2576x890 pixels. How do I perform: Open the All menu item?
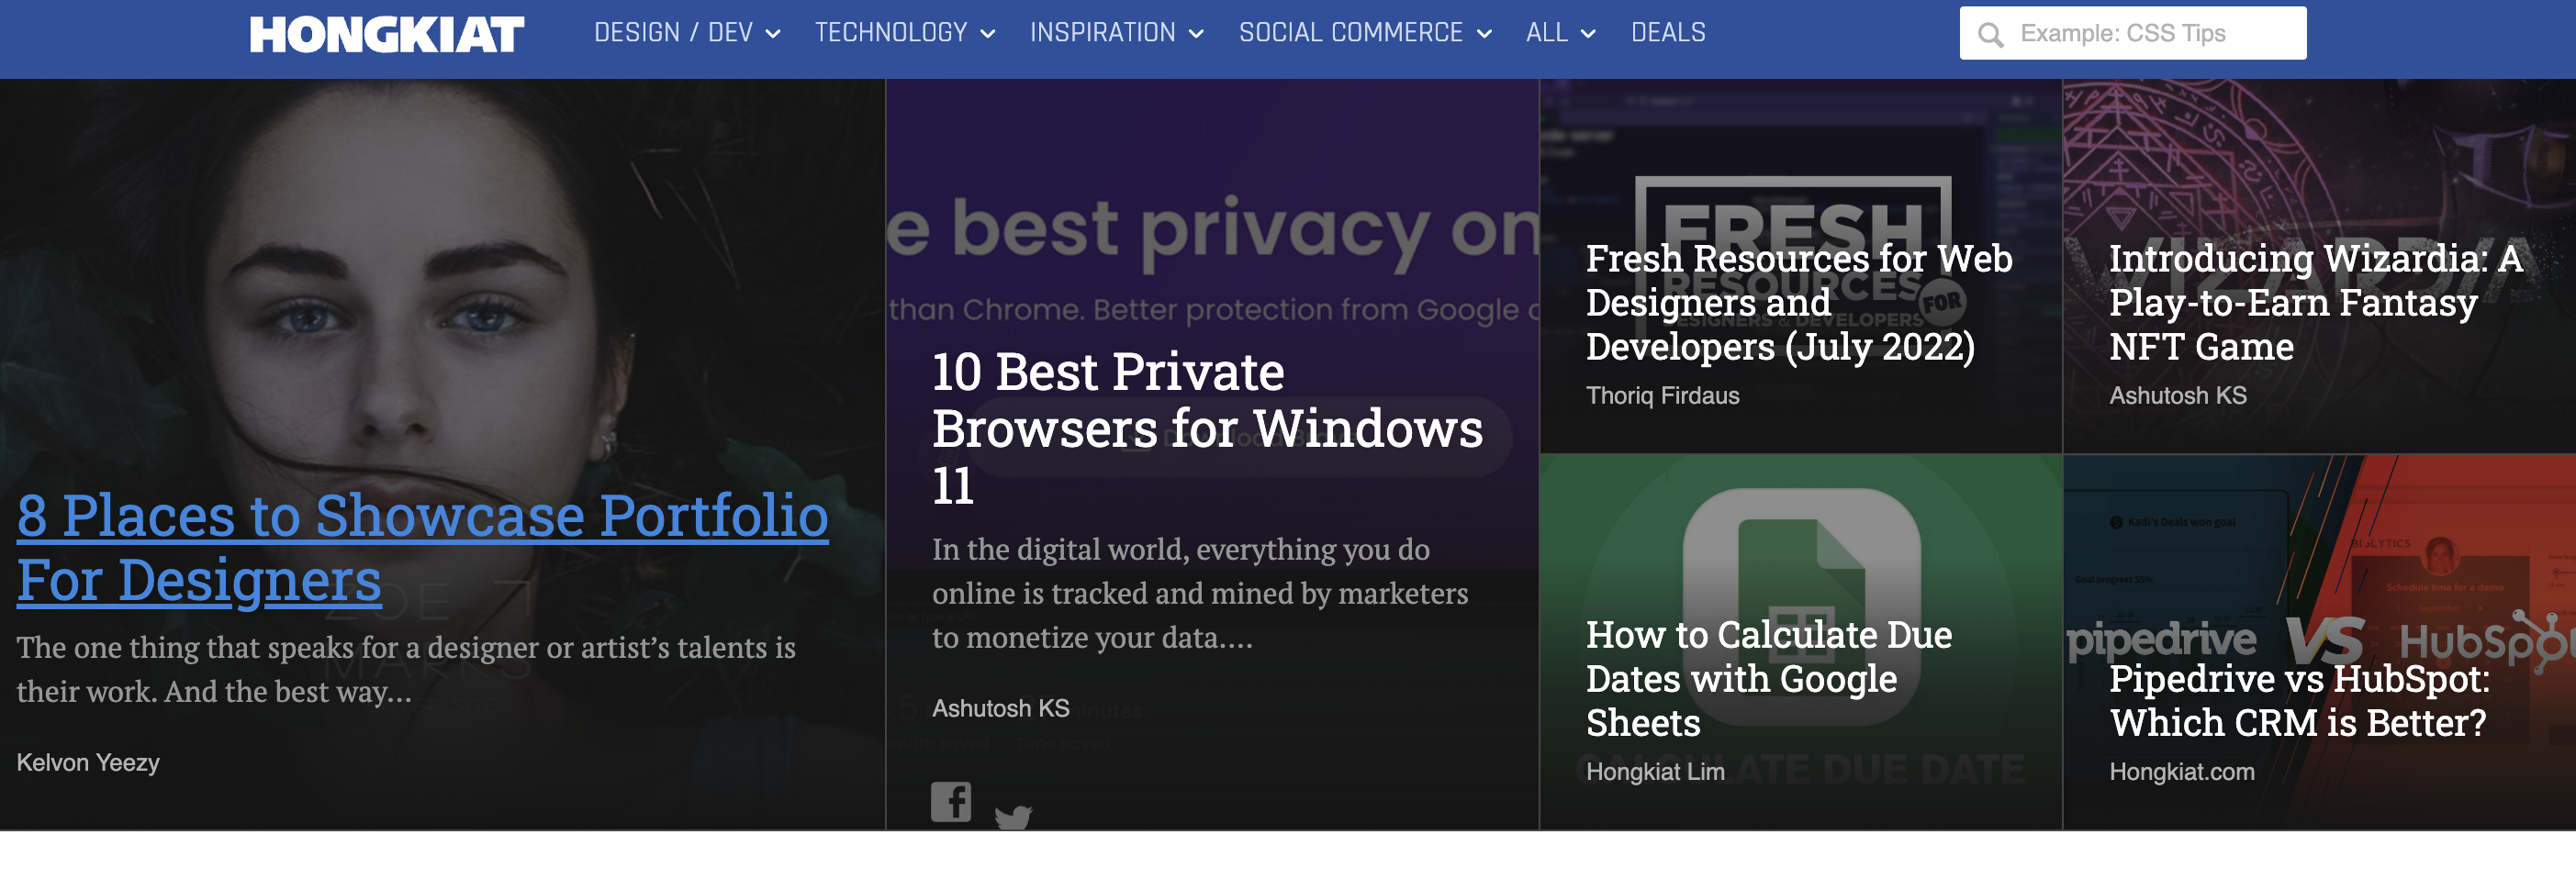click(1547, 33)
